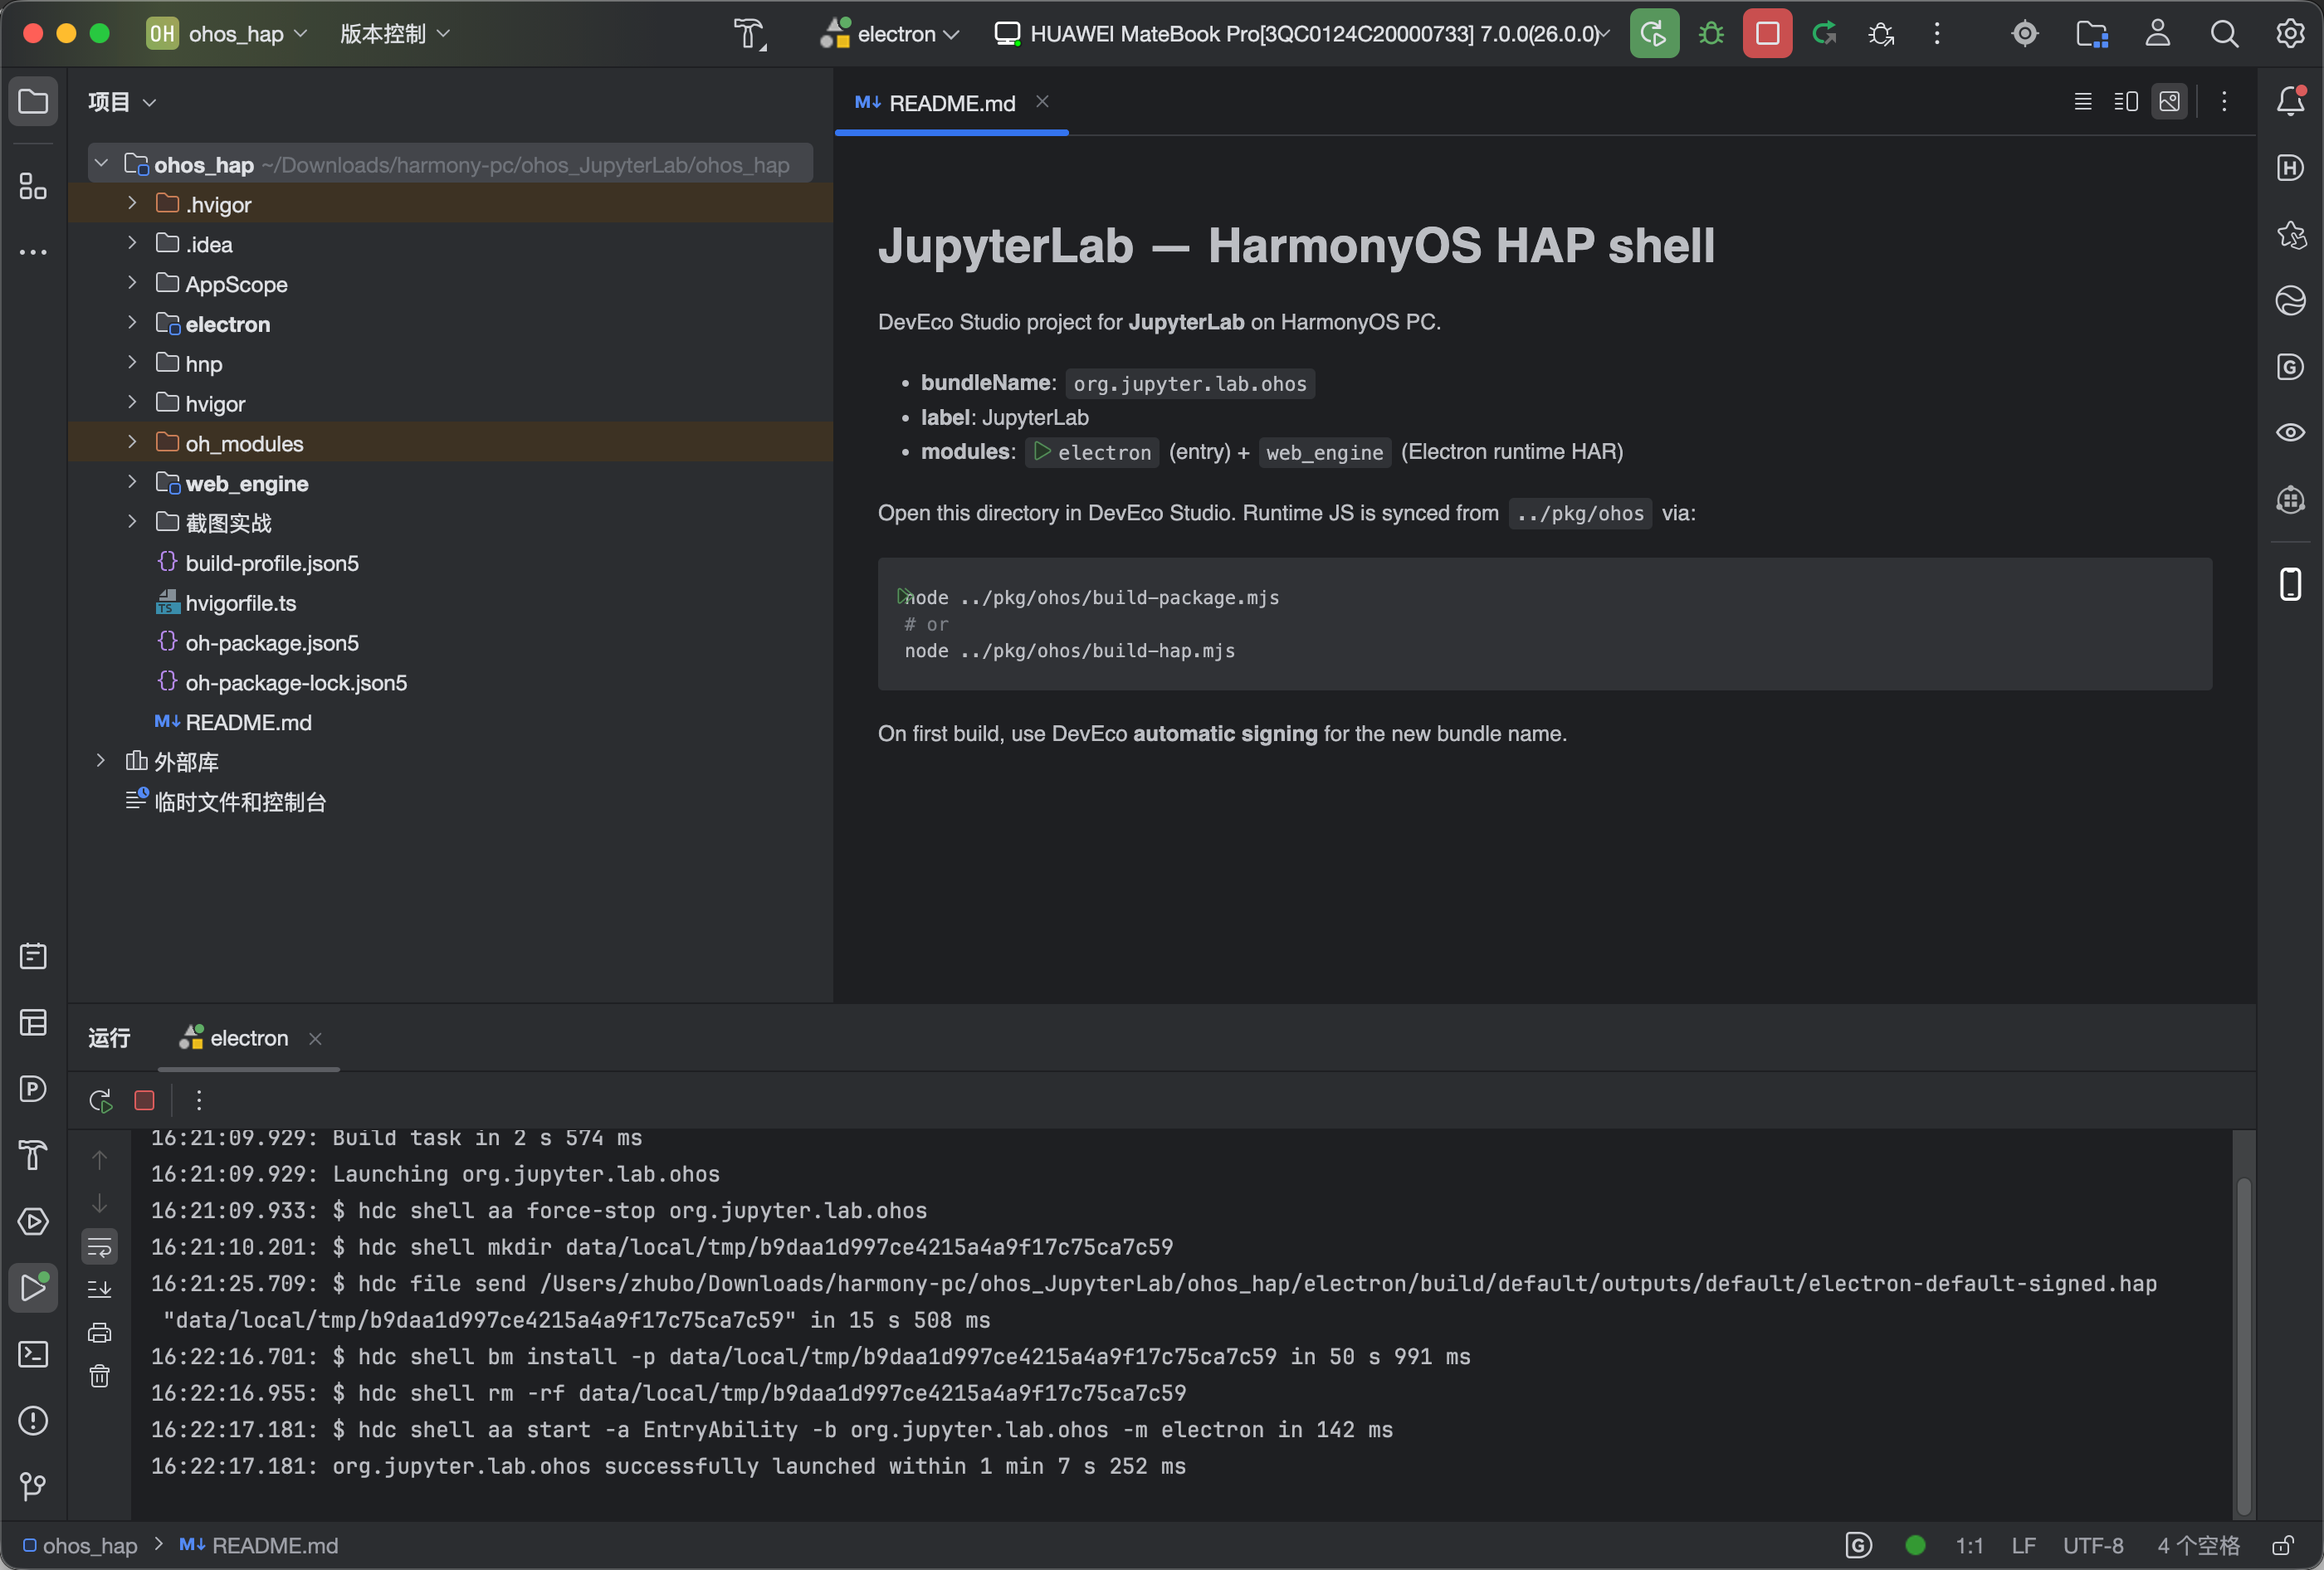Open the Problems tool window icon
The image size is (2324, 1570).
(x=33, y=1420)
